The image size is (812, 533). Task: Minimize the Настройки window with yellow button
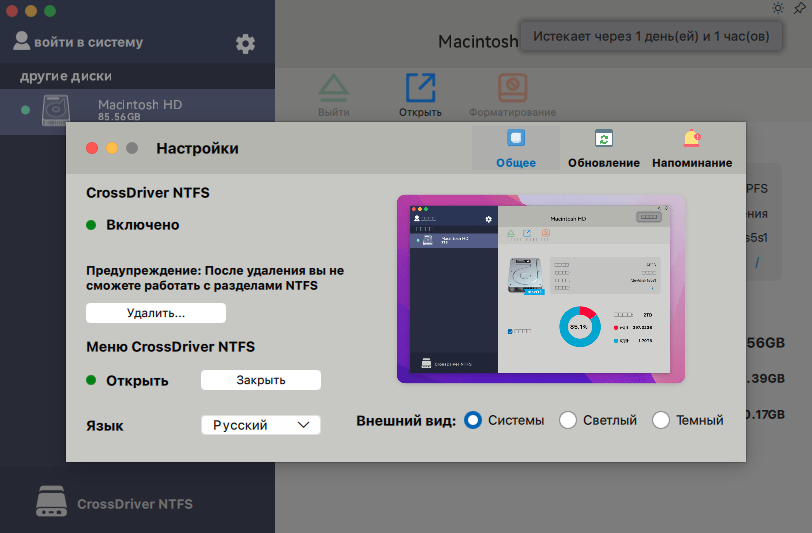pos(112,148)
